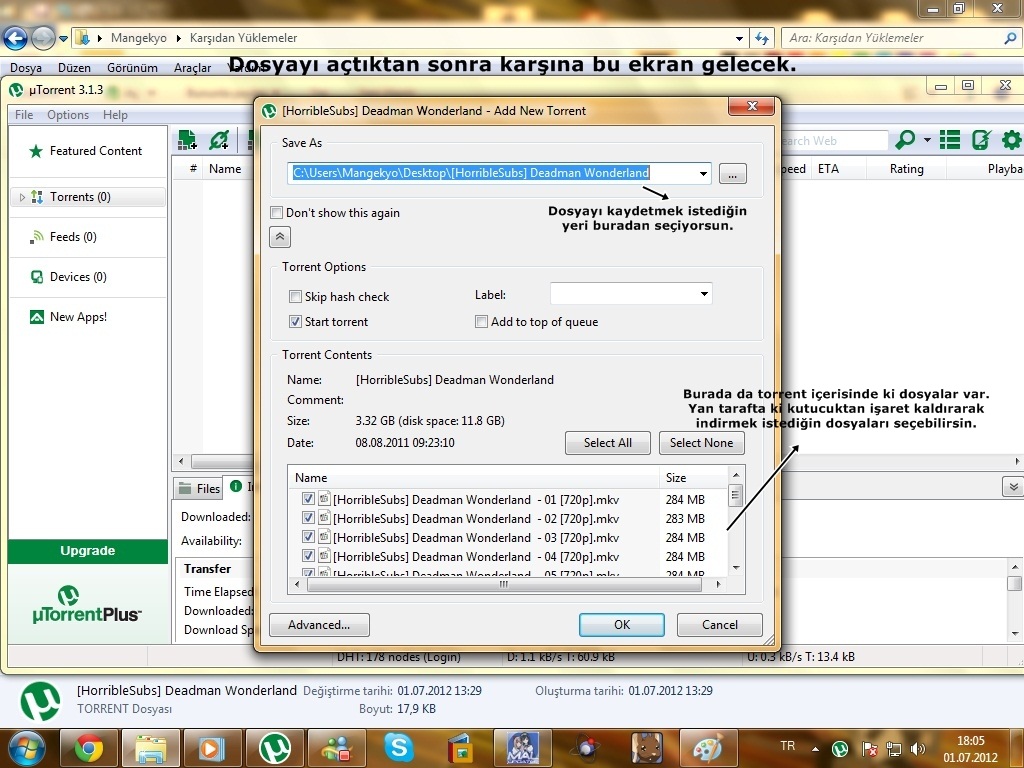Screen dimensions: 1024x768
Task: Open the Explorer address bar dropdown
Action: point(739,39)
